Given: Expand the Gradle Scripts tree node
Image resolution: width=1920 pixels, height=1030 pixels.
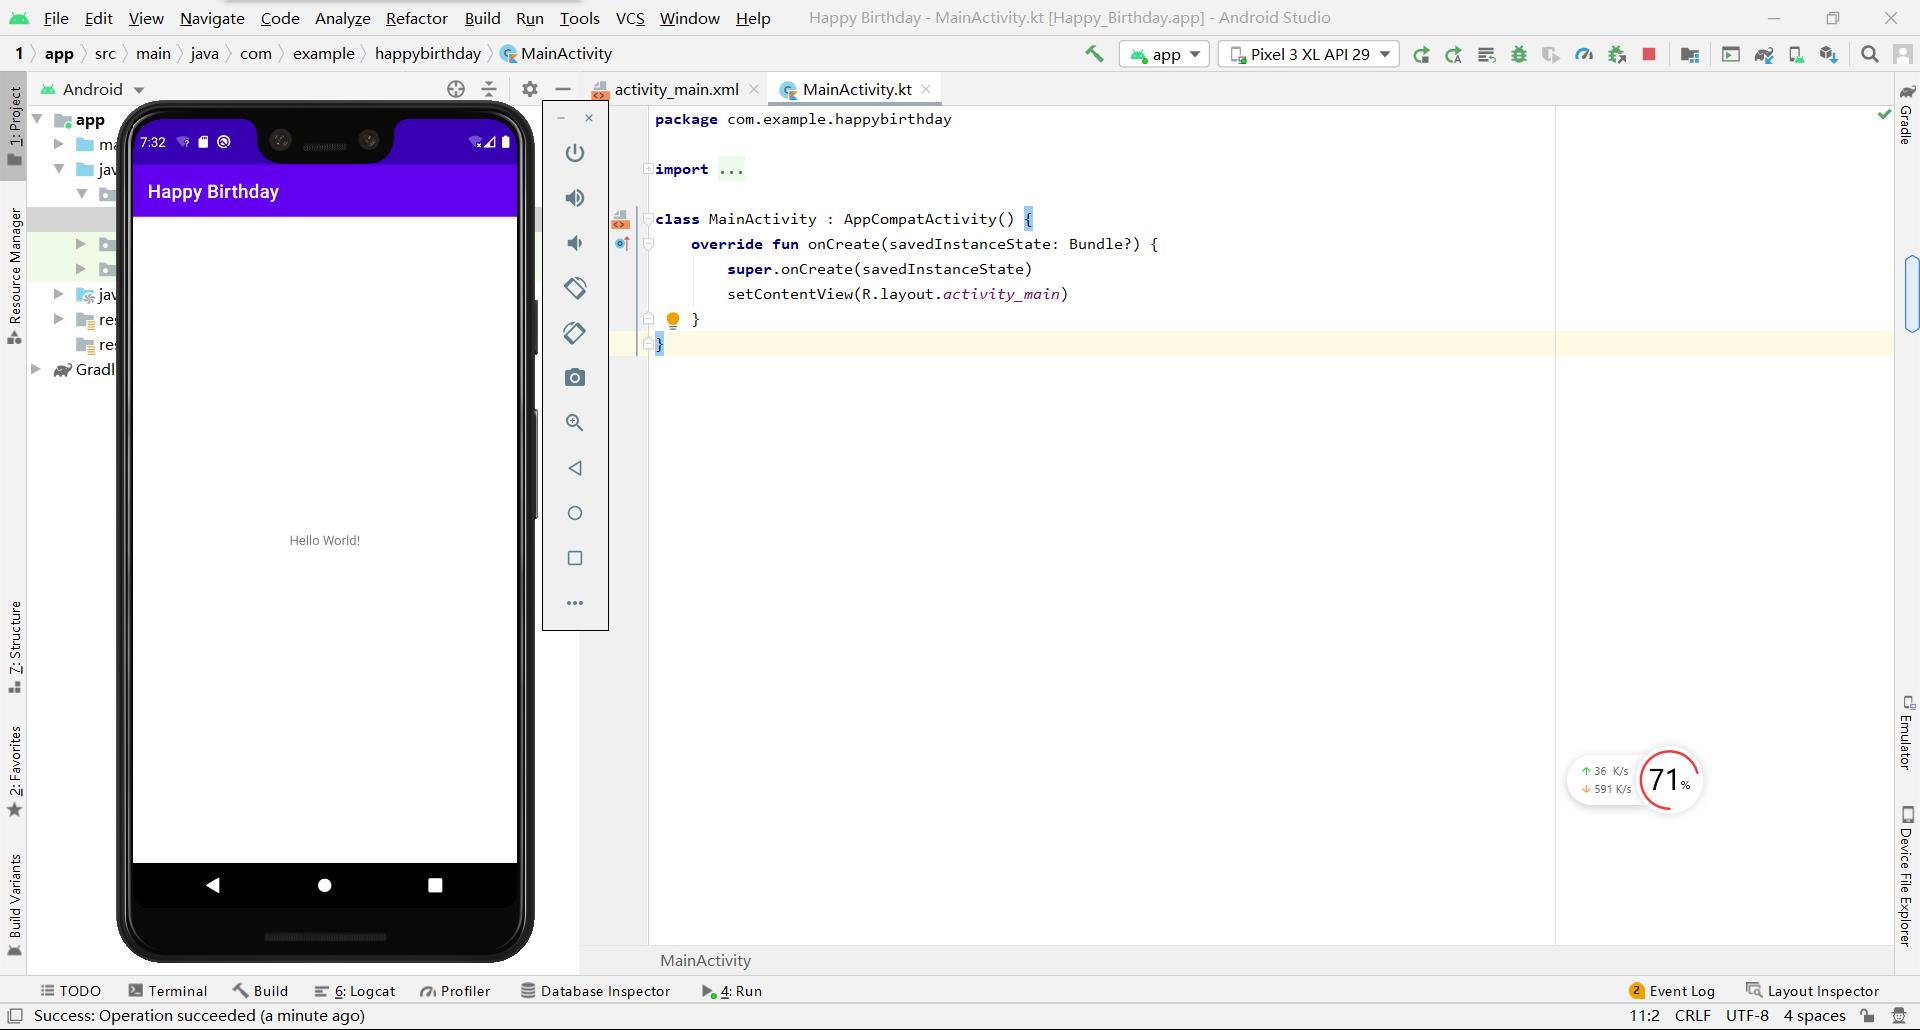Looking at the screenshot, I should click(x=37, y=369).
